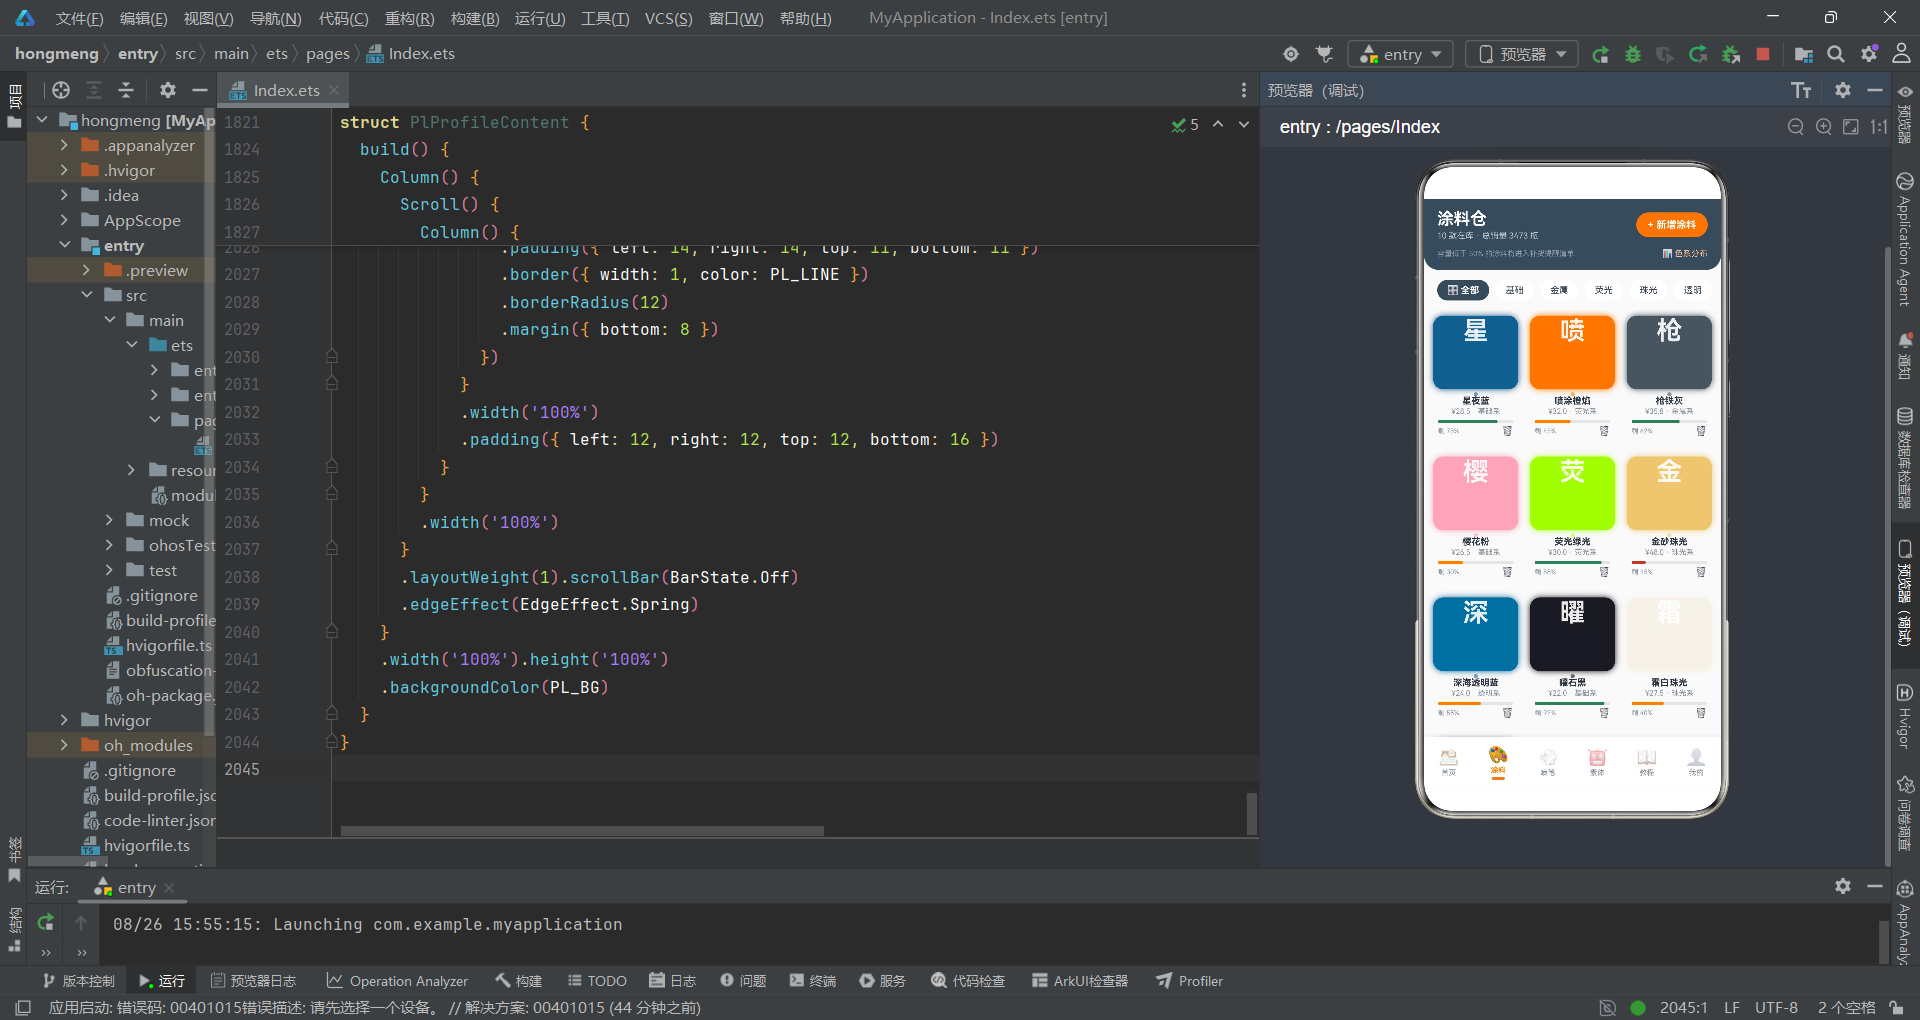Image resolution: width=1920 pixels, height=1020 pixels.
Task: Zoom out the previewer device
Action: (1796, 127)
